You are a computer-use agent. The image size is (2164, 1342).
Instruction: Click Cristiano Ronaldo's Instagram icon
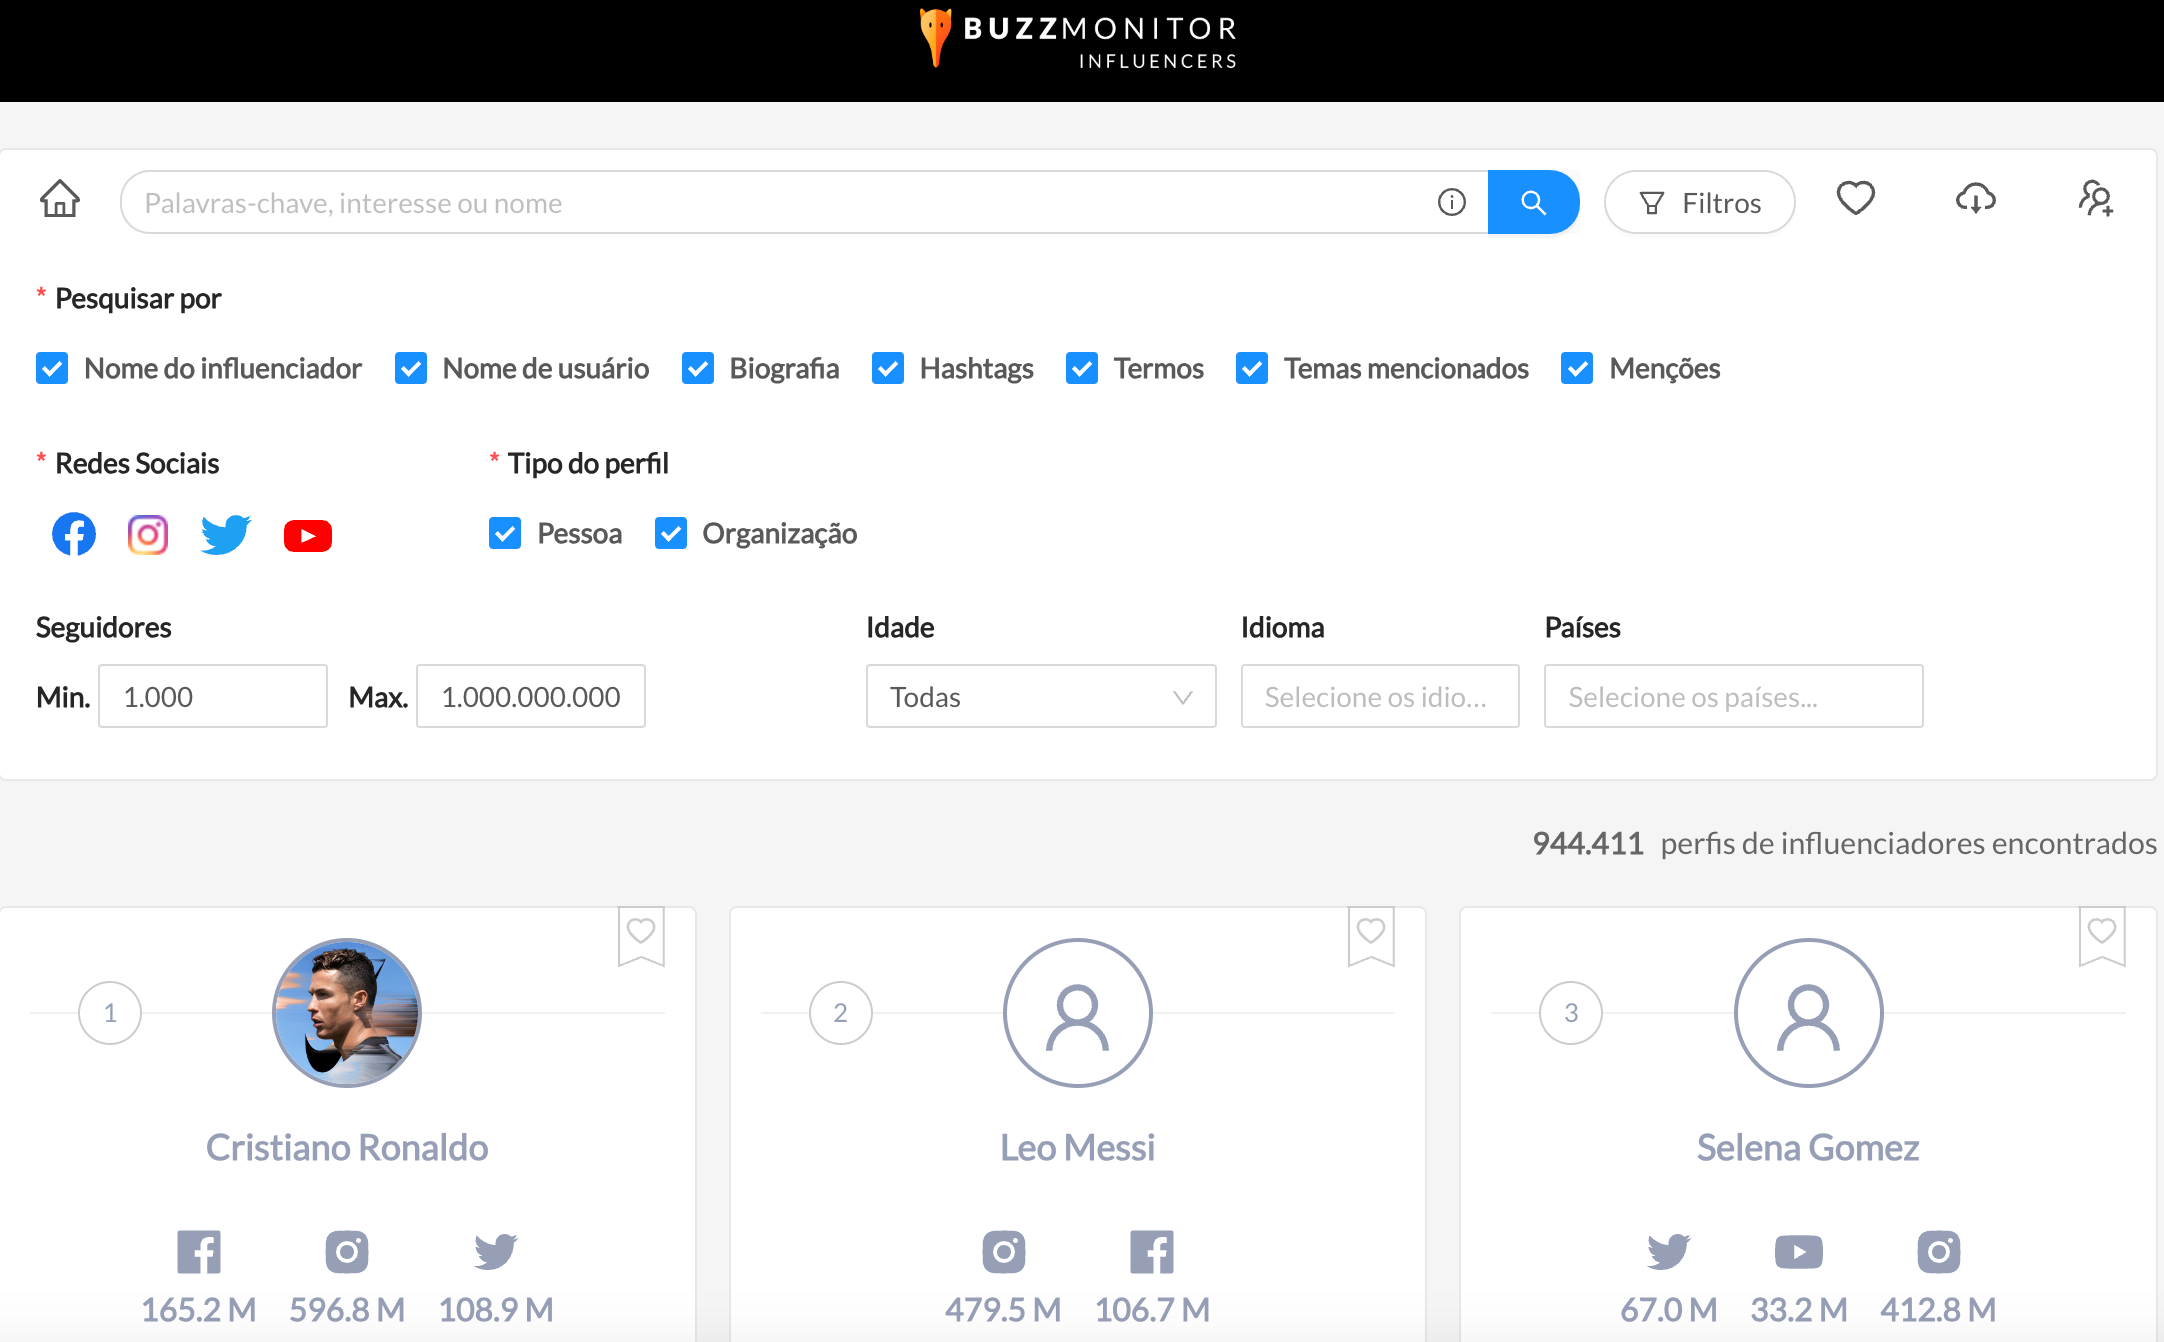[x=347, y=1252]
